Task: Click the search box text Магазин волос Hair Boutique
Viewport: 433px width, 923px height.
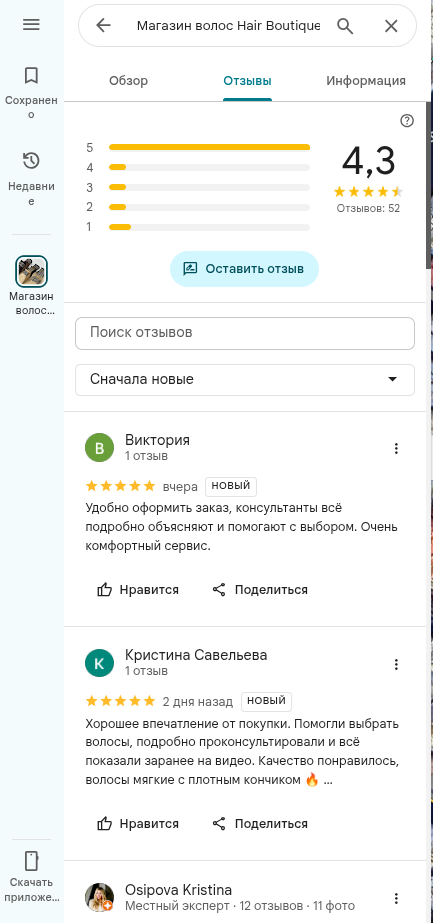Action: 228,26
